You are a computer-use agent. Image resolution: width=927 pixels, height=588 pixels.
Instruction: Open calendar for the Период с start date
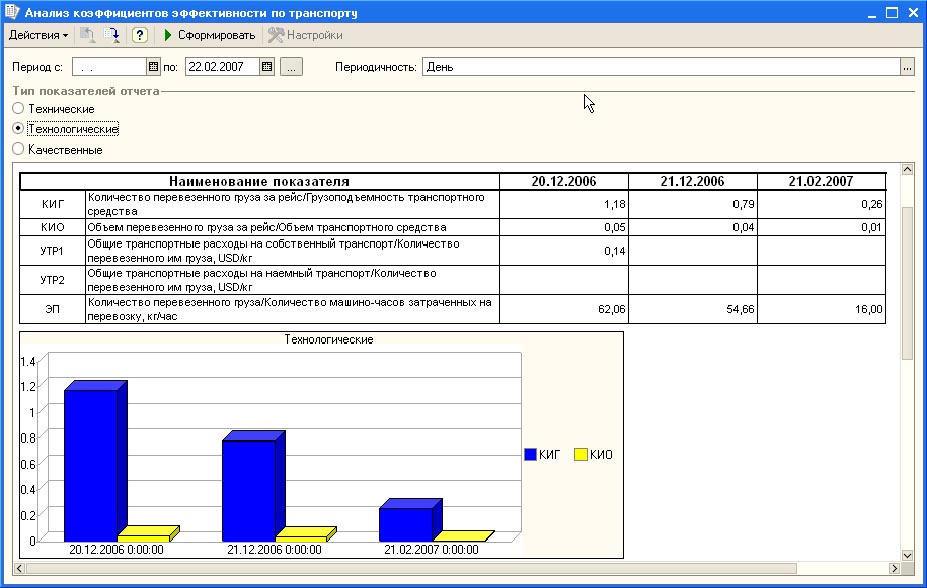(x=153, y=67)
